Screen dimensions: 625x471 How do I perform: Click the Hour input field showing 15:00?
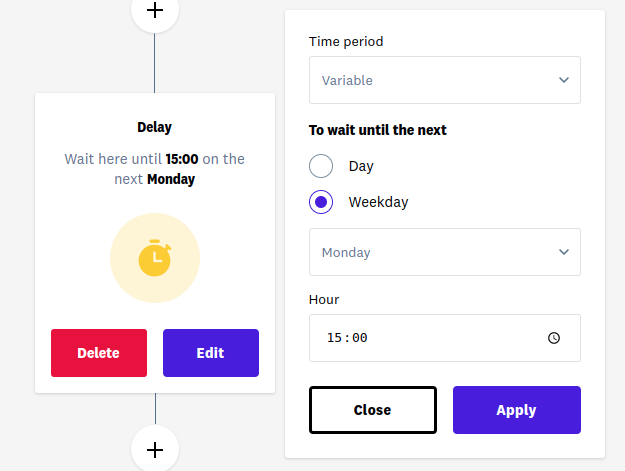[x=445, y=338]
